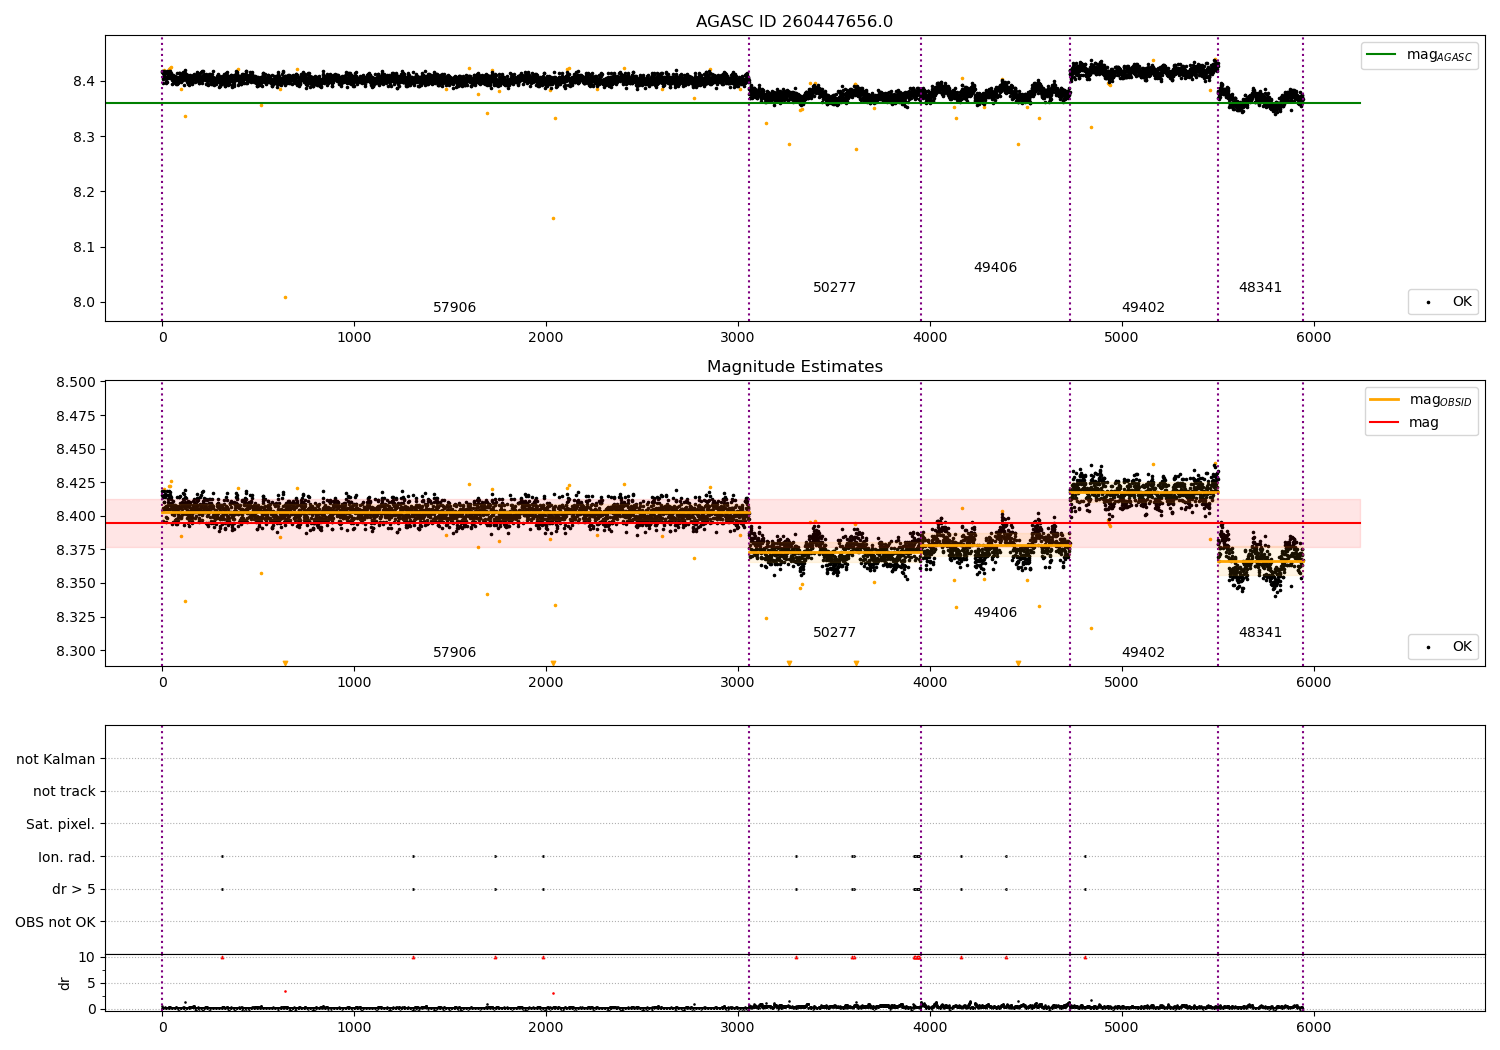
Task: Click the 'not track' axis label
Action: coord(64,791)
